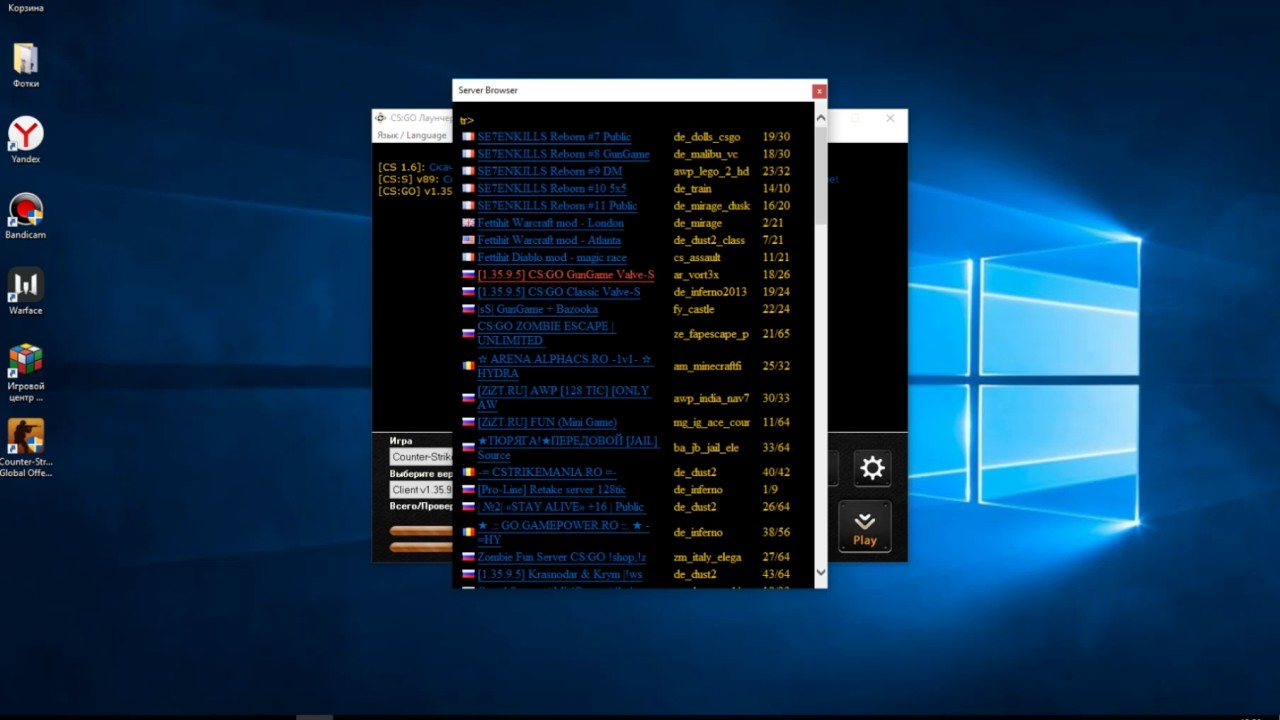
Task: Open SE7ENKILLS Reborn #7 Public server link
Action: point(554,137)
